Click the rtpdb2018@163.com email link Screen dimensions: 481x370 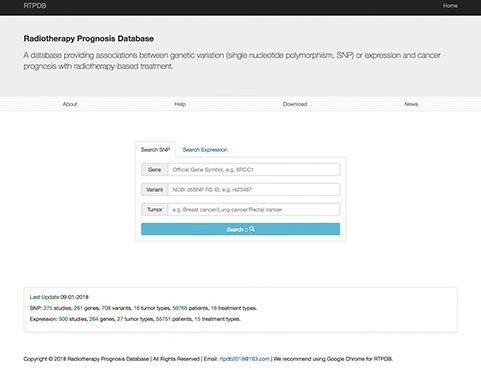click(x=244, y=359)
